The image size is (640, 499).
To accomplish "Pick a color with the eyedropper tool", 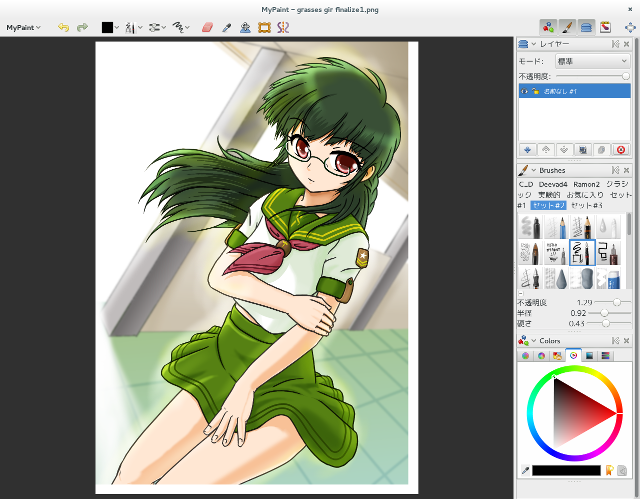I will coord(227,27).
